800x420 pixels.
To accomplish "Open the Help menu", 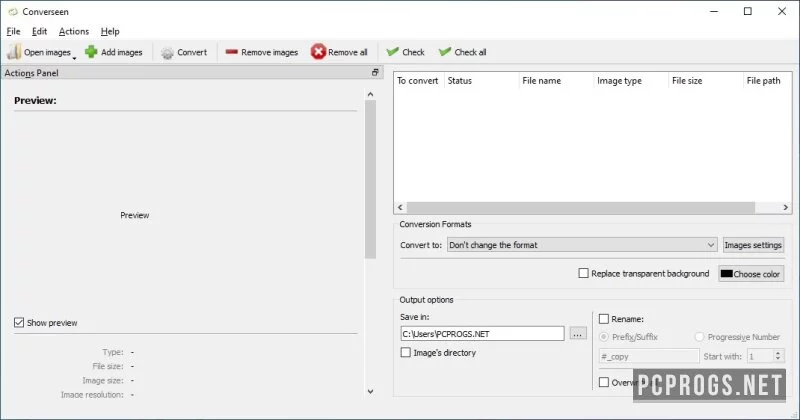I will [110, 32].
